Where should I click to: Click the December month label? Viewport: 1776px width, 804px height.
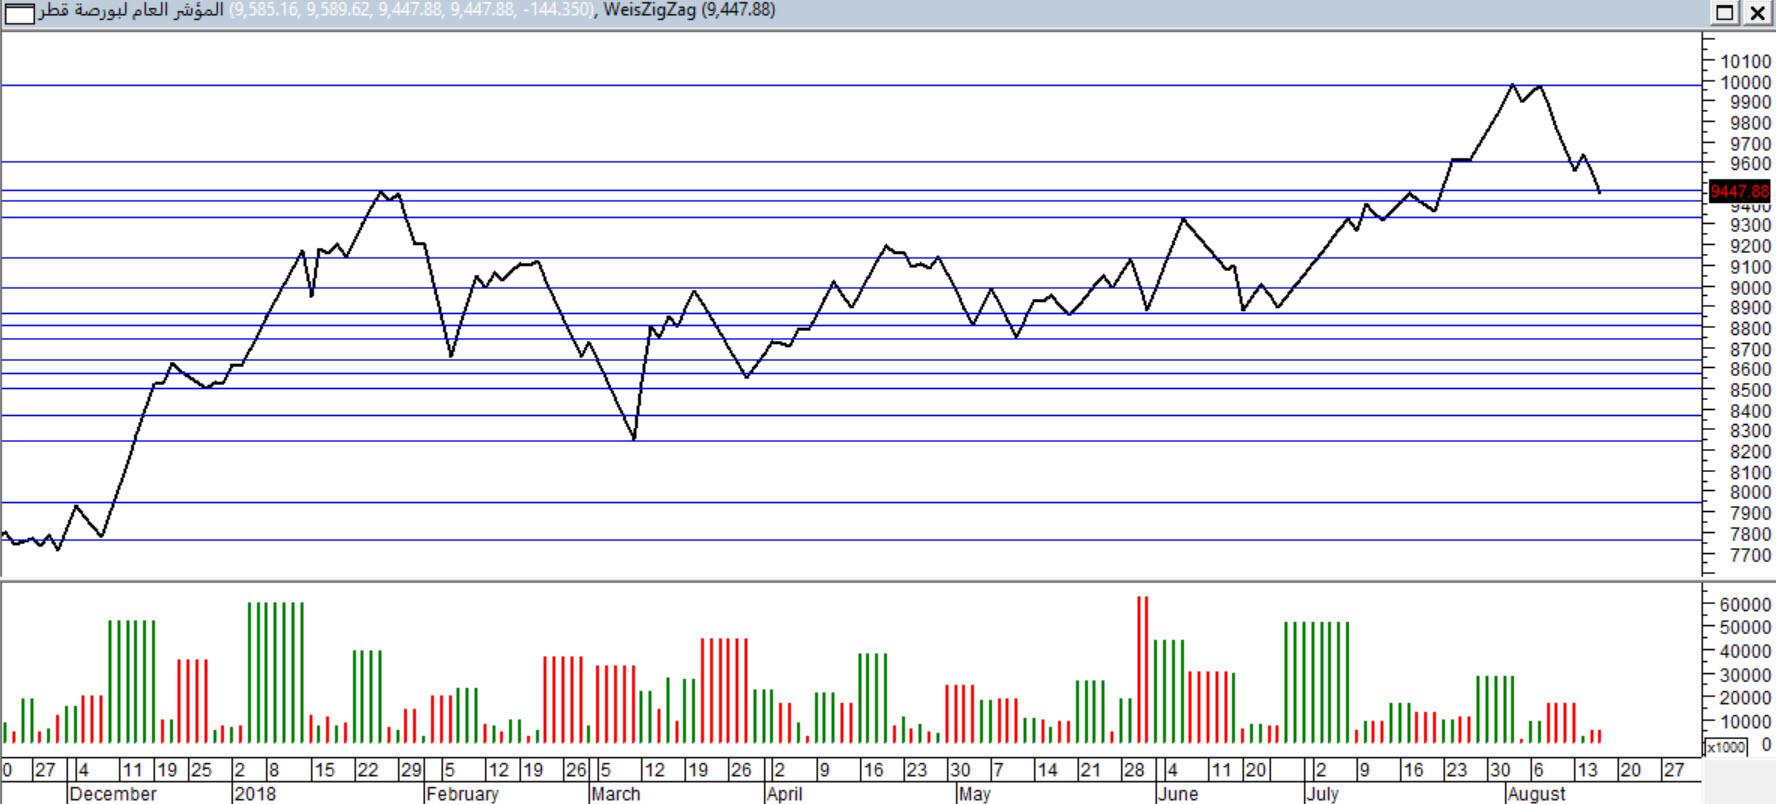point(113,794)
